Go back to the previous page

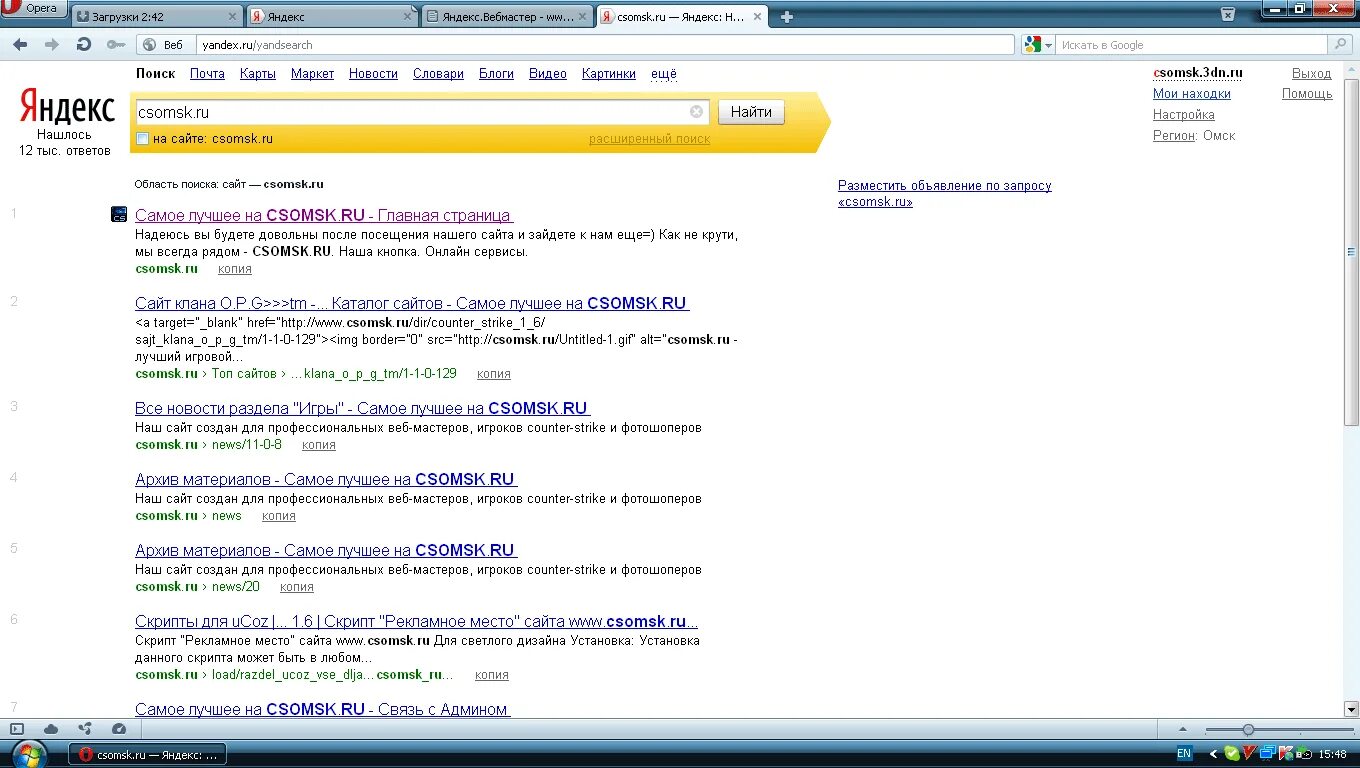(x=20, y=44)
